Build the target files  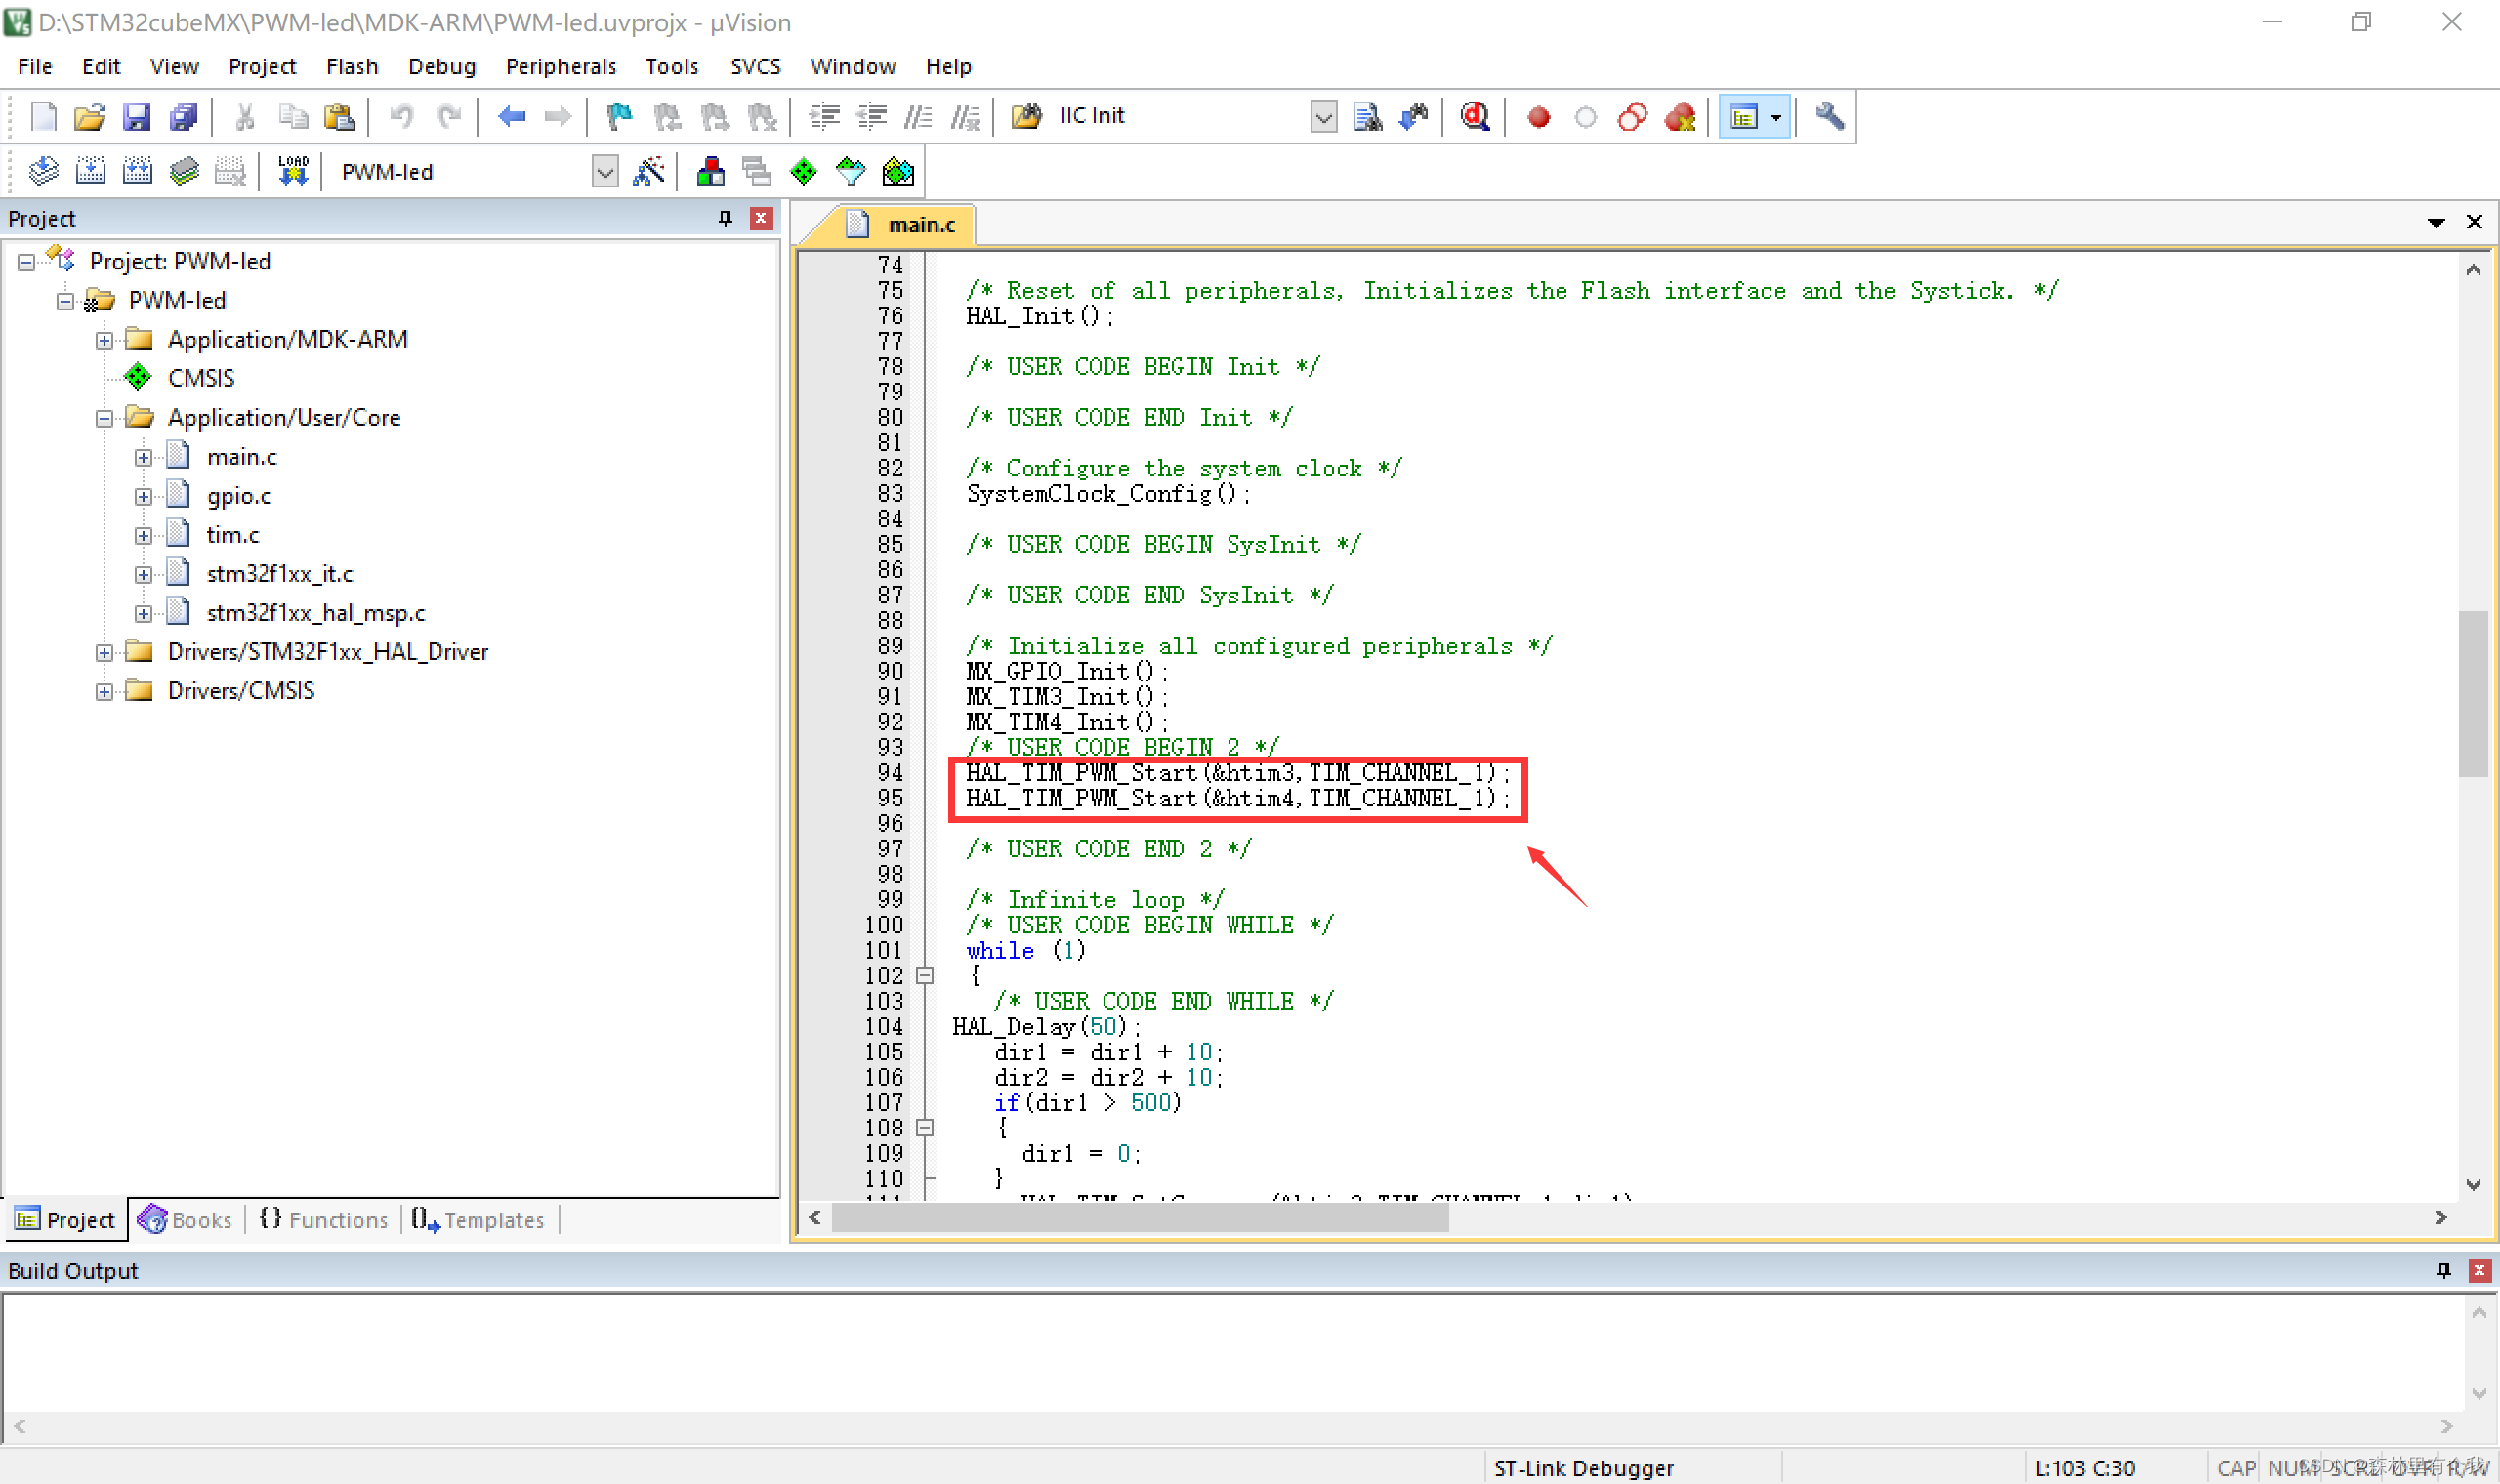[x=90, y=172]
